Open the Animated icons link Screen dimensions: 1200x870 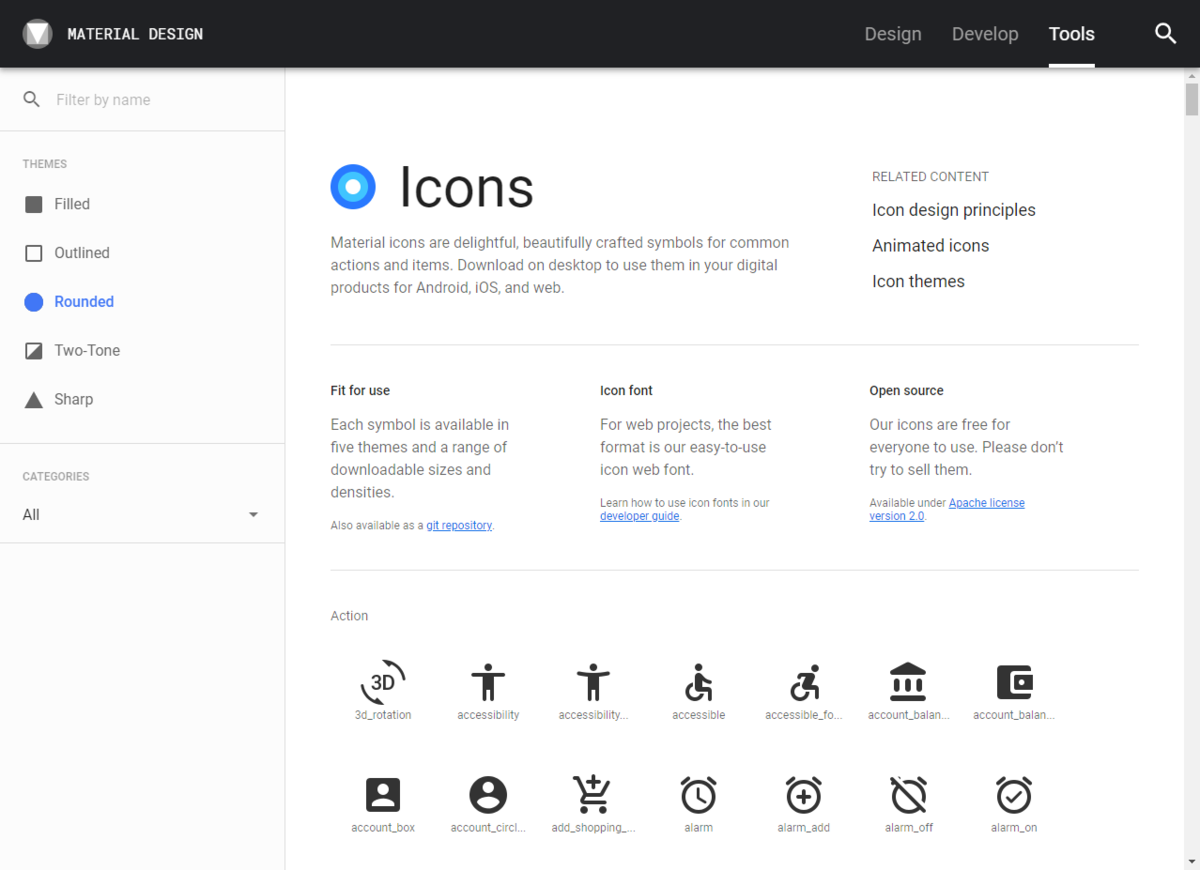click(x=930, y=246)
